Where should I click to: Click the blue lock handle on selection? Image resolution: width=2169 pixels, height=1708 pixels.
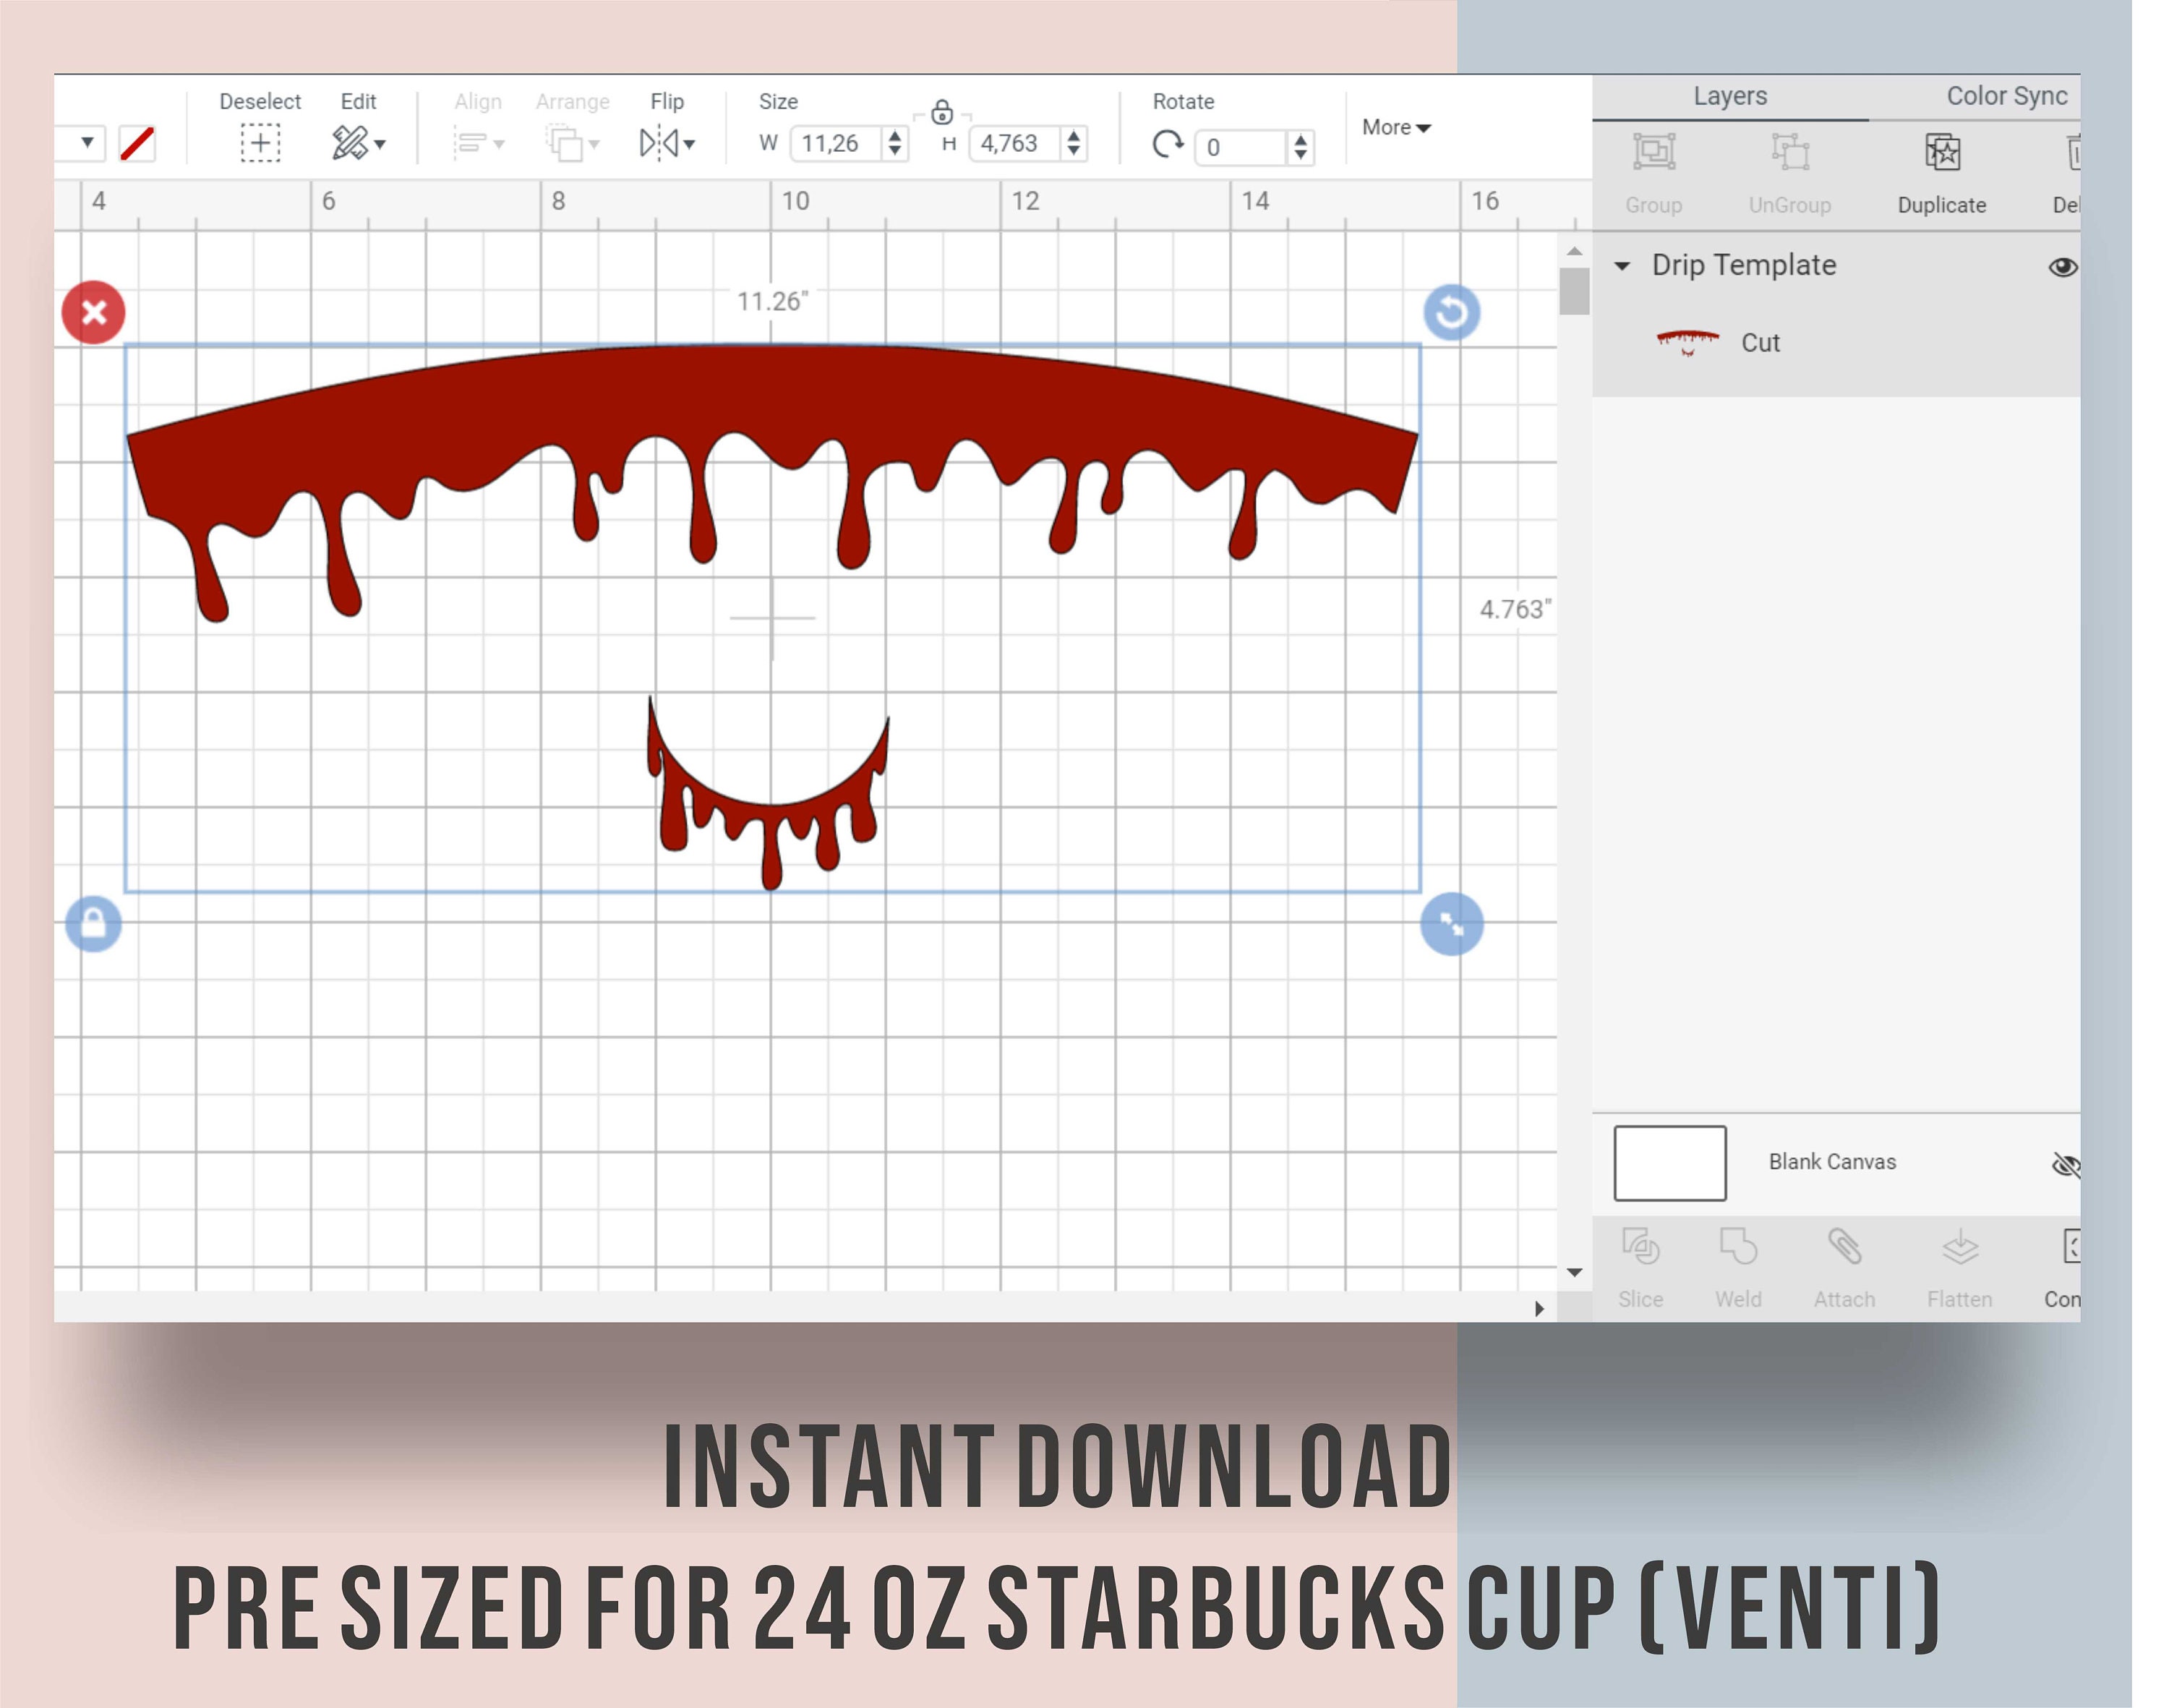pos(94,923)
